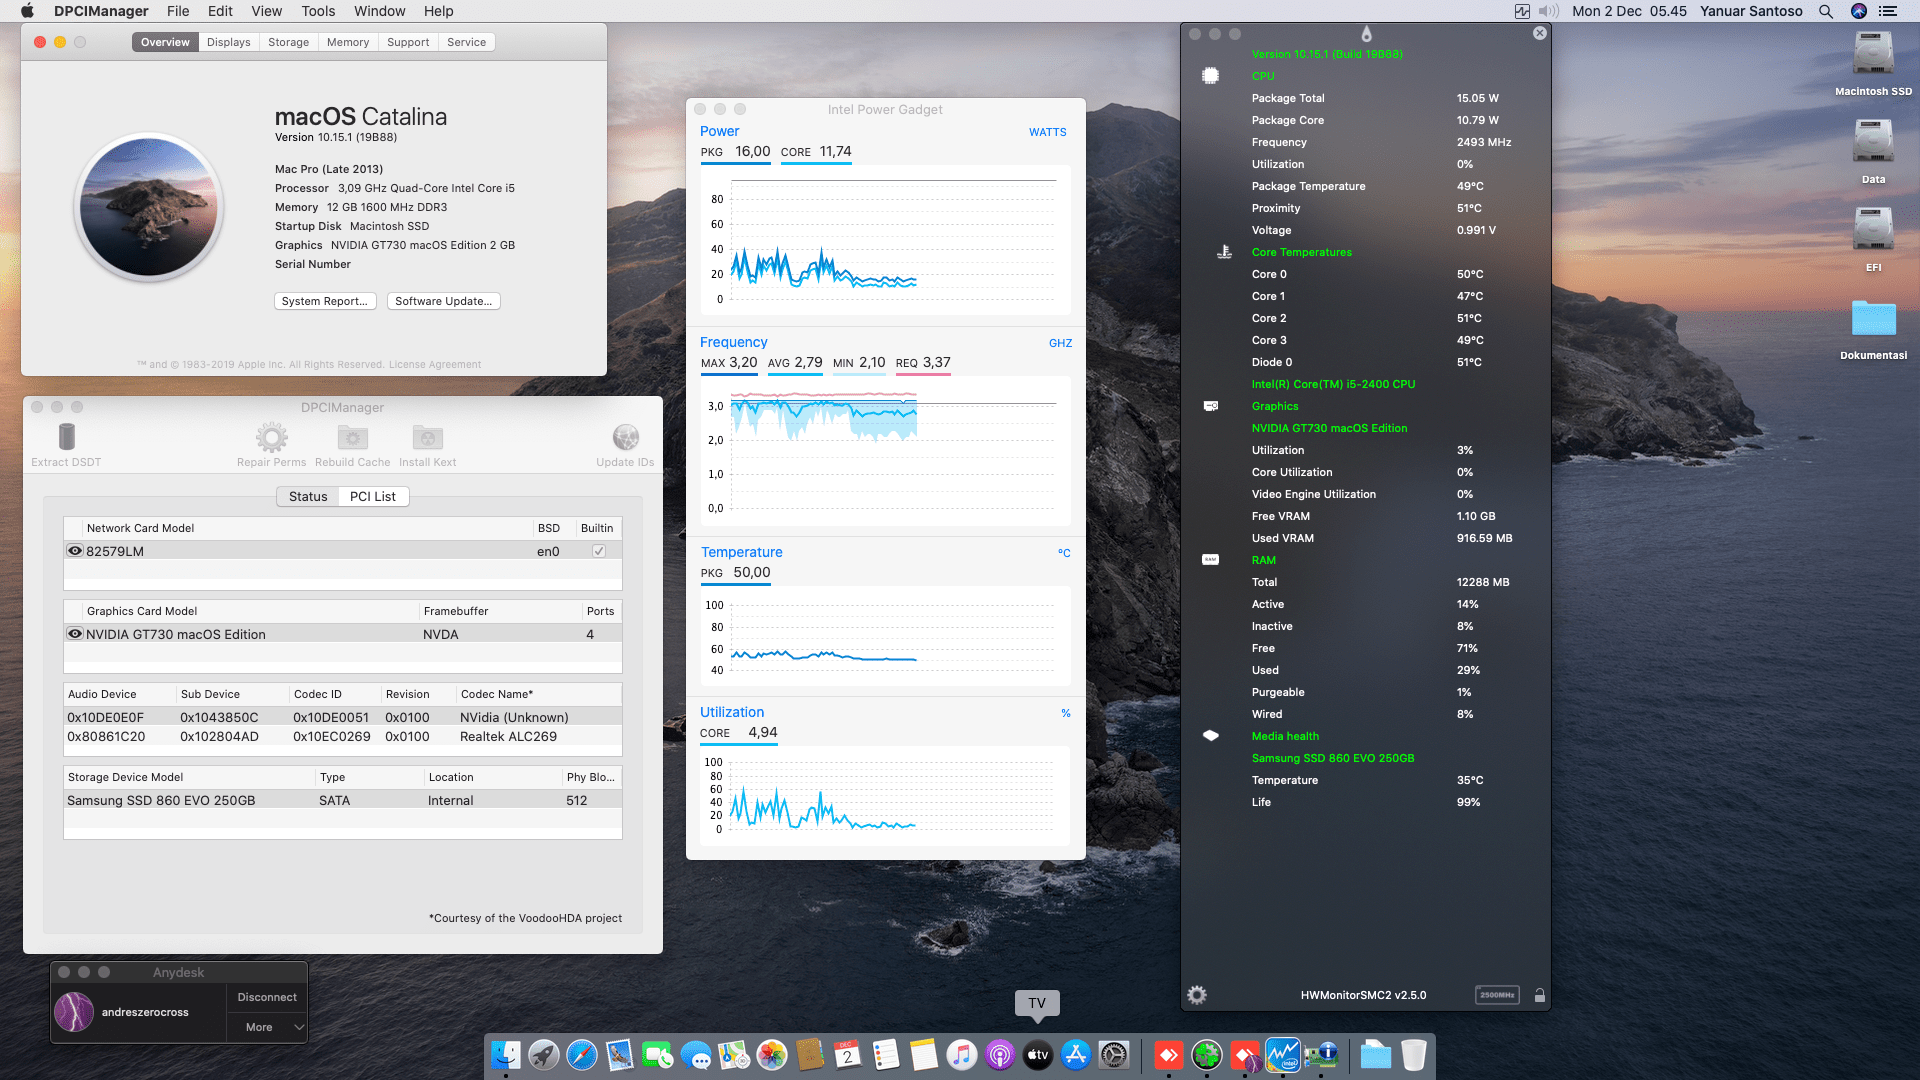Open HWMonitorSMC2 preferences via gear icon

coord(1196,995)
